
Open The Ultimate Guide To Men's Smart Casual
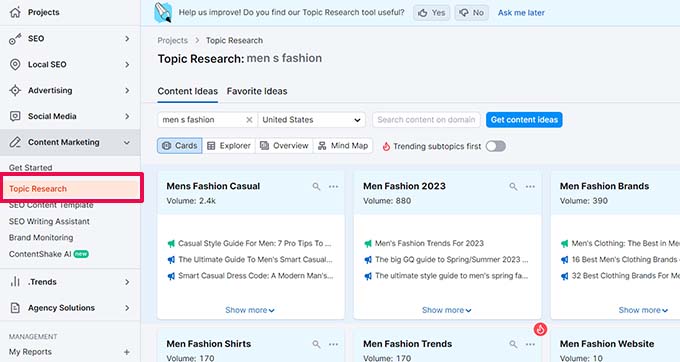pos(255,260)
